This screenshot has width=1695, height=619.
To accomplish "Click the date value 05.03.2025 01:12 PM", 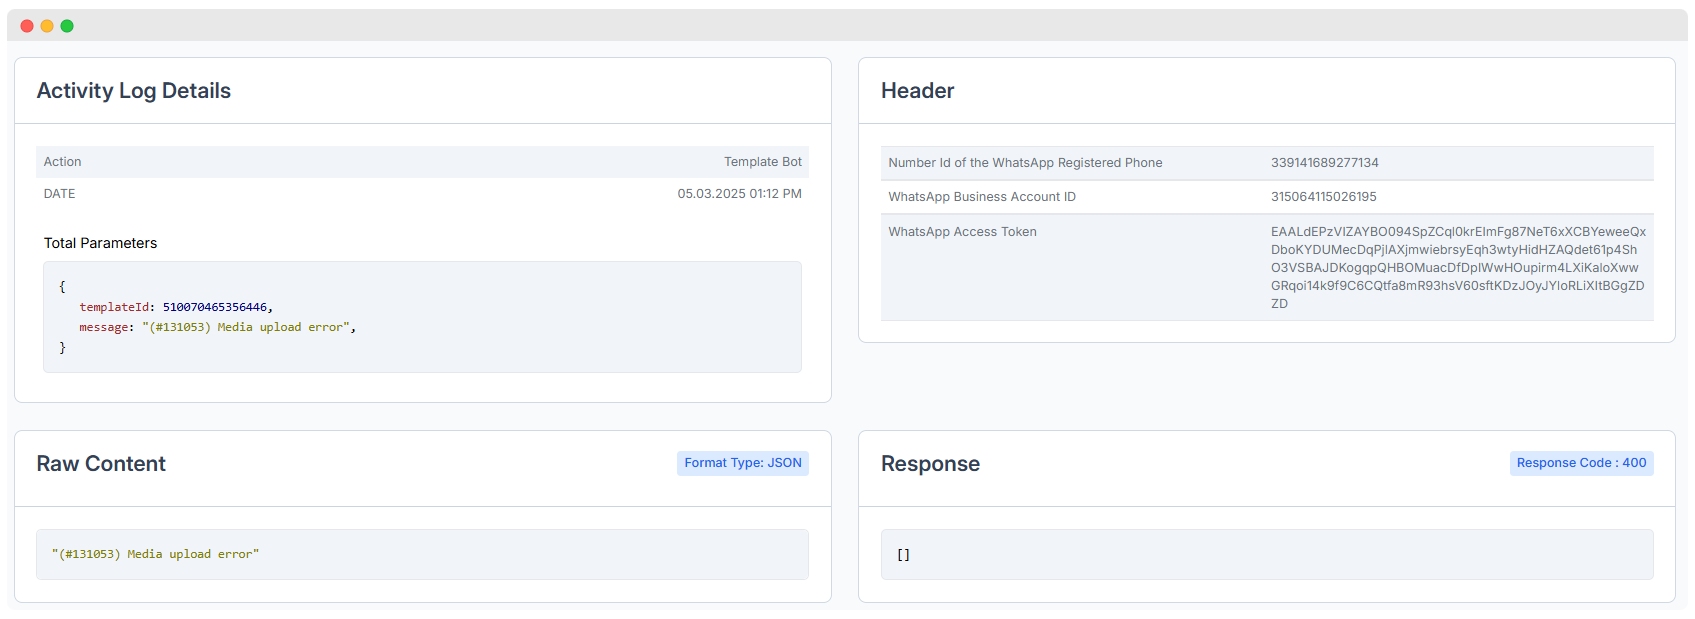I will (x=740, y=194).
